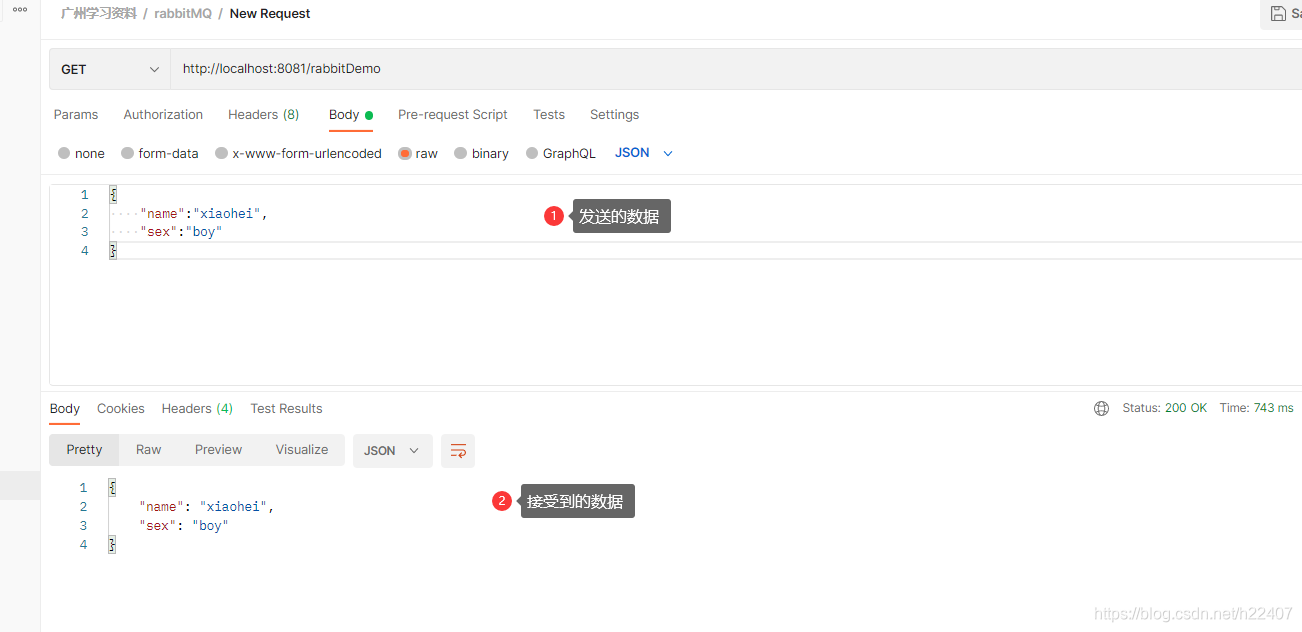Click the three-dots more options icon
The width and height of the screenshot is (1302, 632).
point(20,9)
